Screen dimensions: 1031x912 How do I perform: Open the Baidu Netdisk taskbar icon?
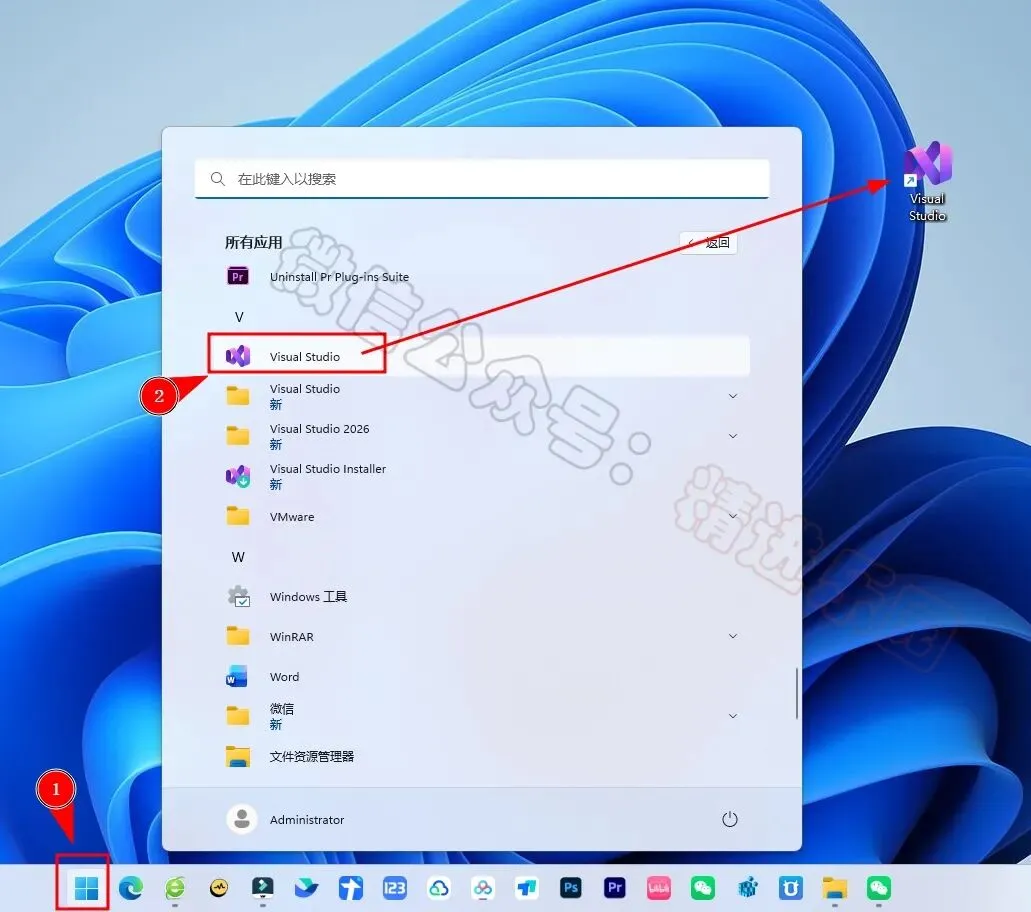pos(483,888)
